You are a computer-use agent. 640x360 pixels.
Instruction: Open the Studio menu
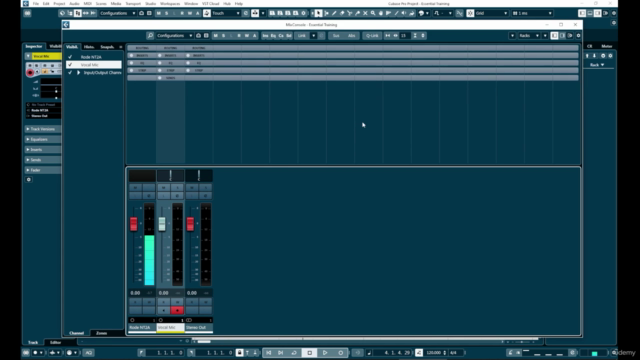click(x=150, y=3)
